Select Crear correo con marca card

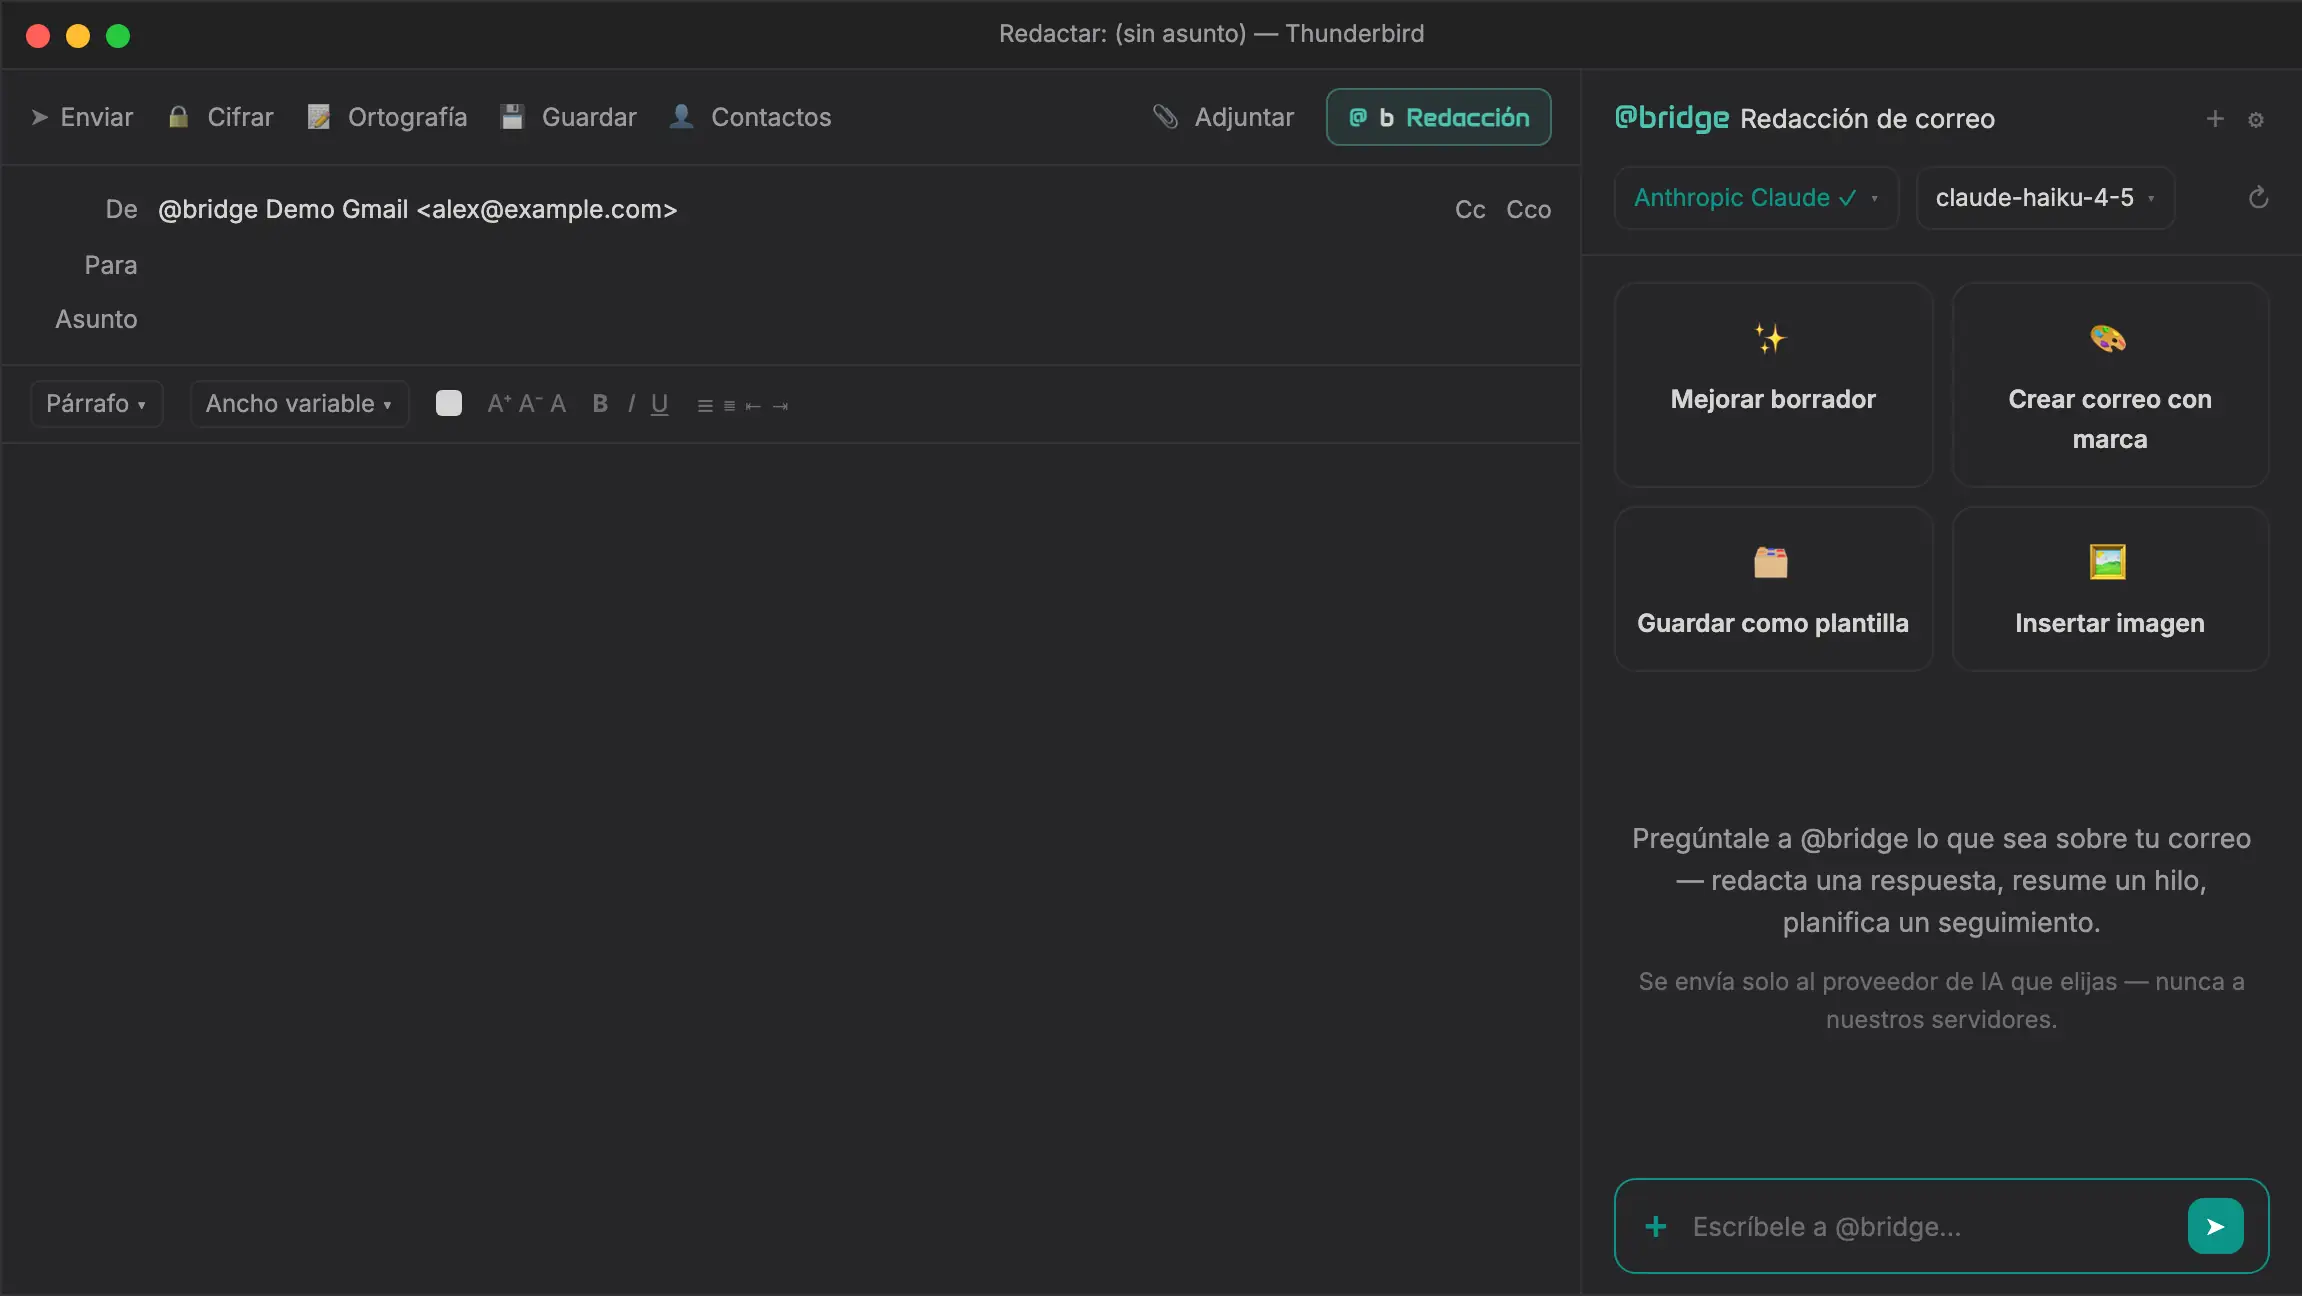(x=2110, y=385)
